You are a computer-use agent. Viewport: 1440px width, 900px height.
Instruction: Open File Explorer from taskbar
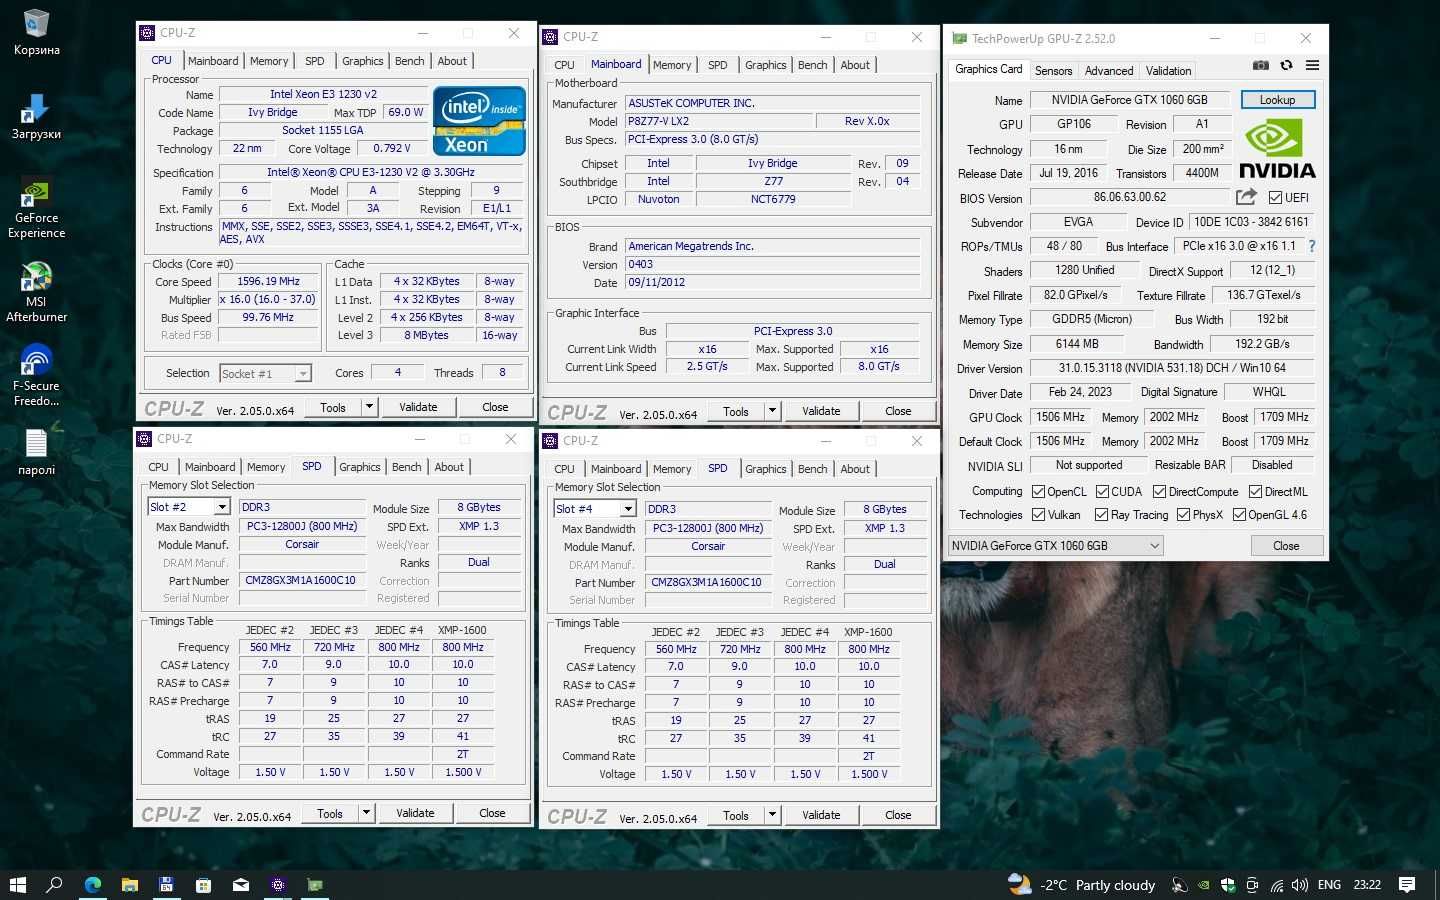(x=129, y=885)
